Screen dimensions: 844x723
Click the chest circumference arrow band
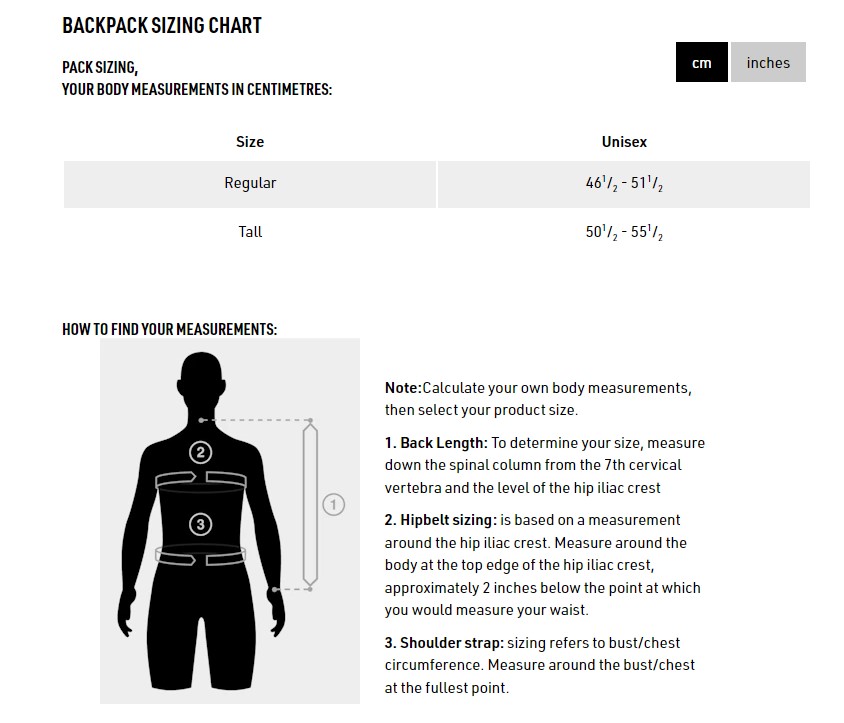(x=200, y=479)
